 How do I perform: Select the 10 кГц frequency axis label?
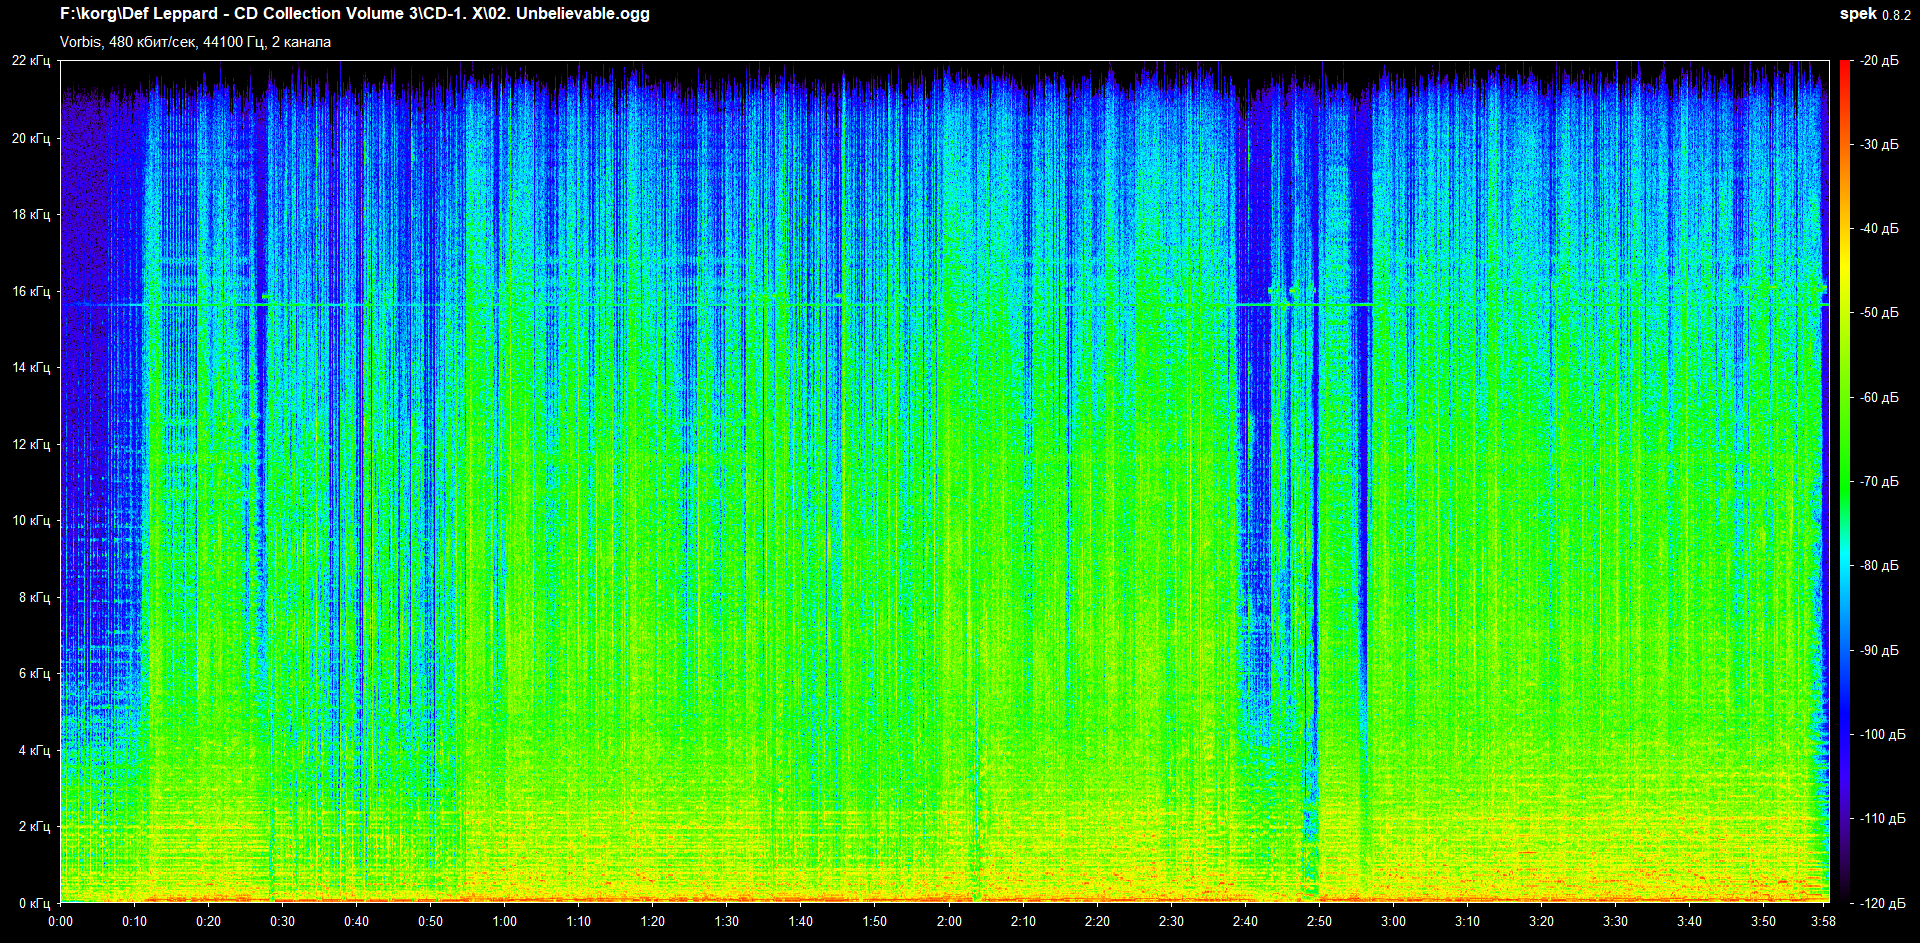click(x=31, y=520)
